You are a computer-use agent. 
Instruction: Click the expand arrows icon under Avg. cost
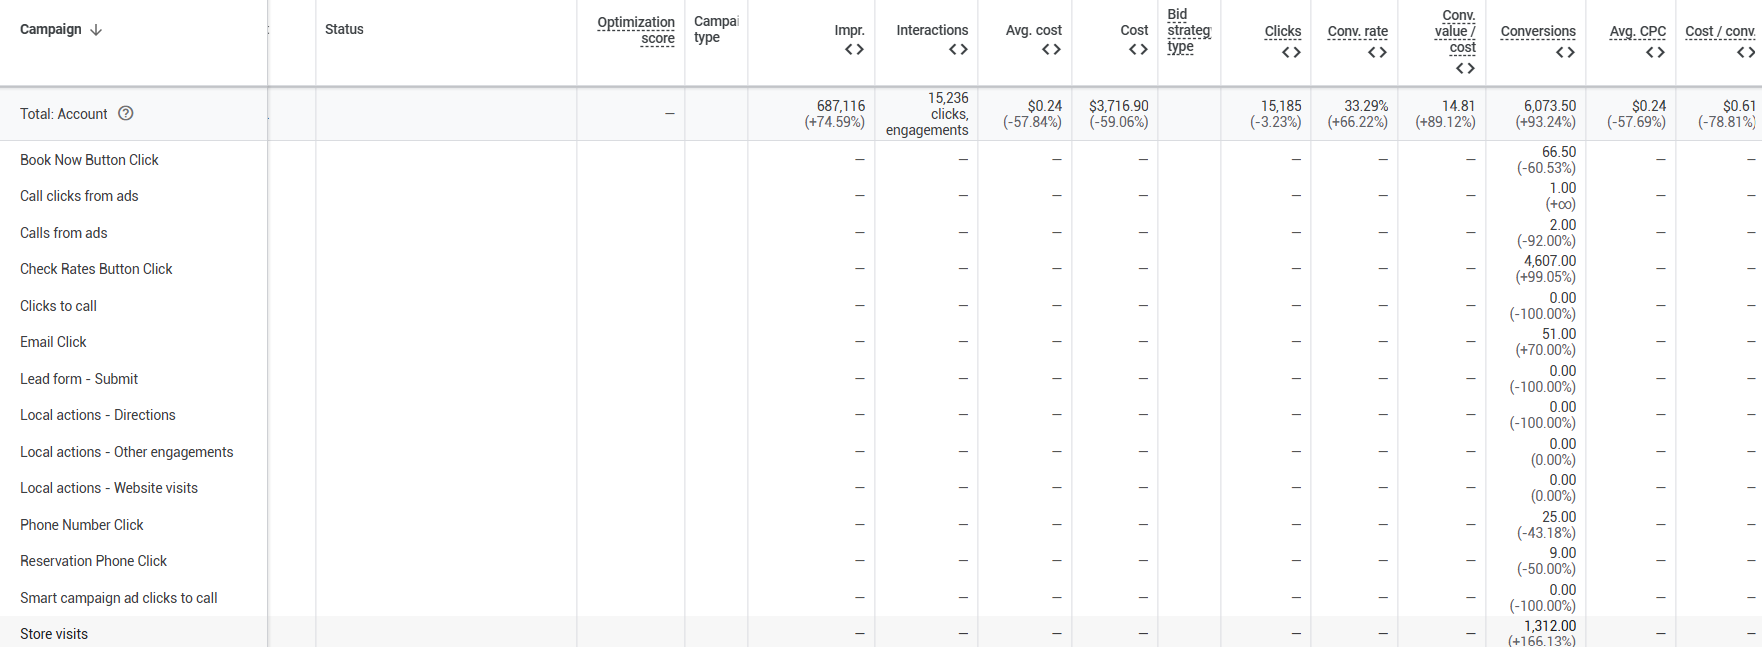point(1051,49)
